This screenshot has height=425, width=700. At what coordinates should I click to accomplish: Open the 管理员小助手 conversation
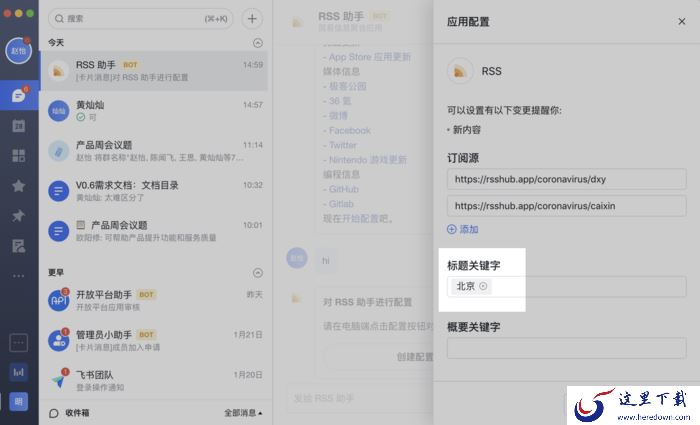coord(154,341)
